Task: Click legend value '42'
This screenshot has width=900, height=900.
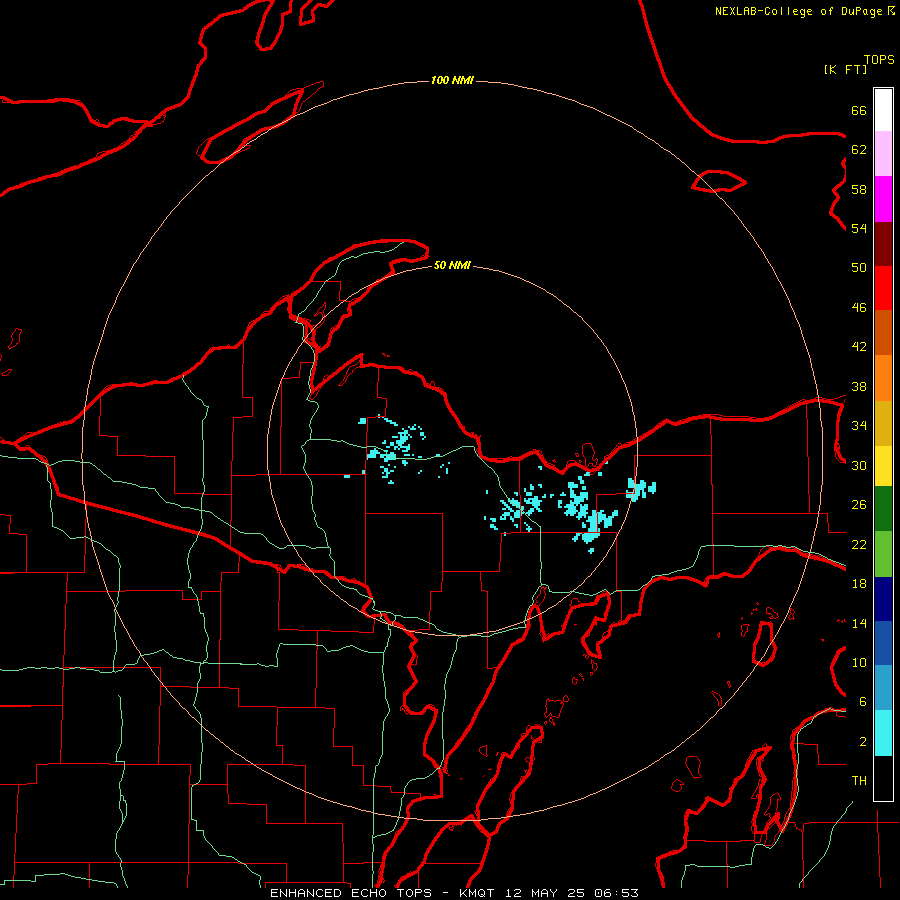Action: tap(859, 347)
